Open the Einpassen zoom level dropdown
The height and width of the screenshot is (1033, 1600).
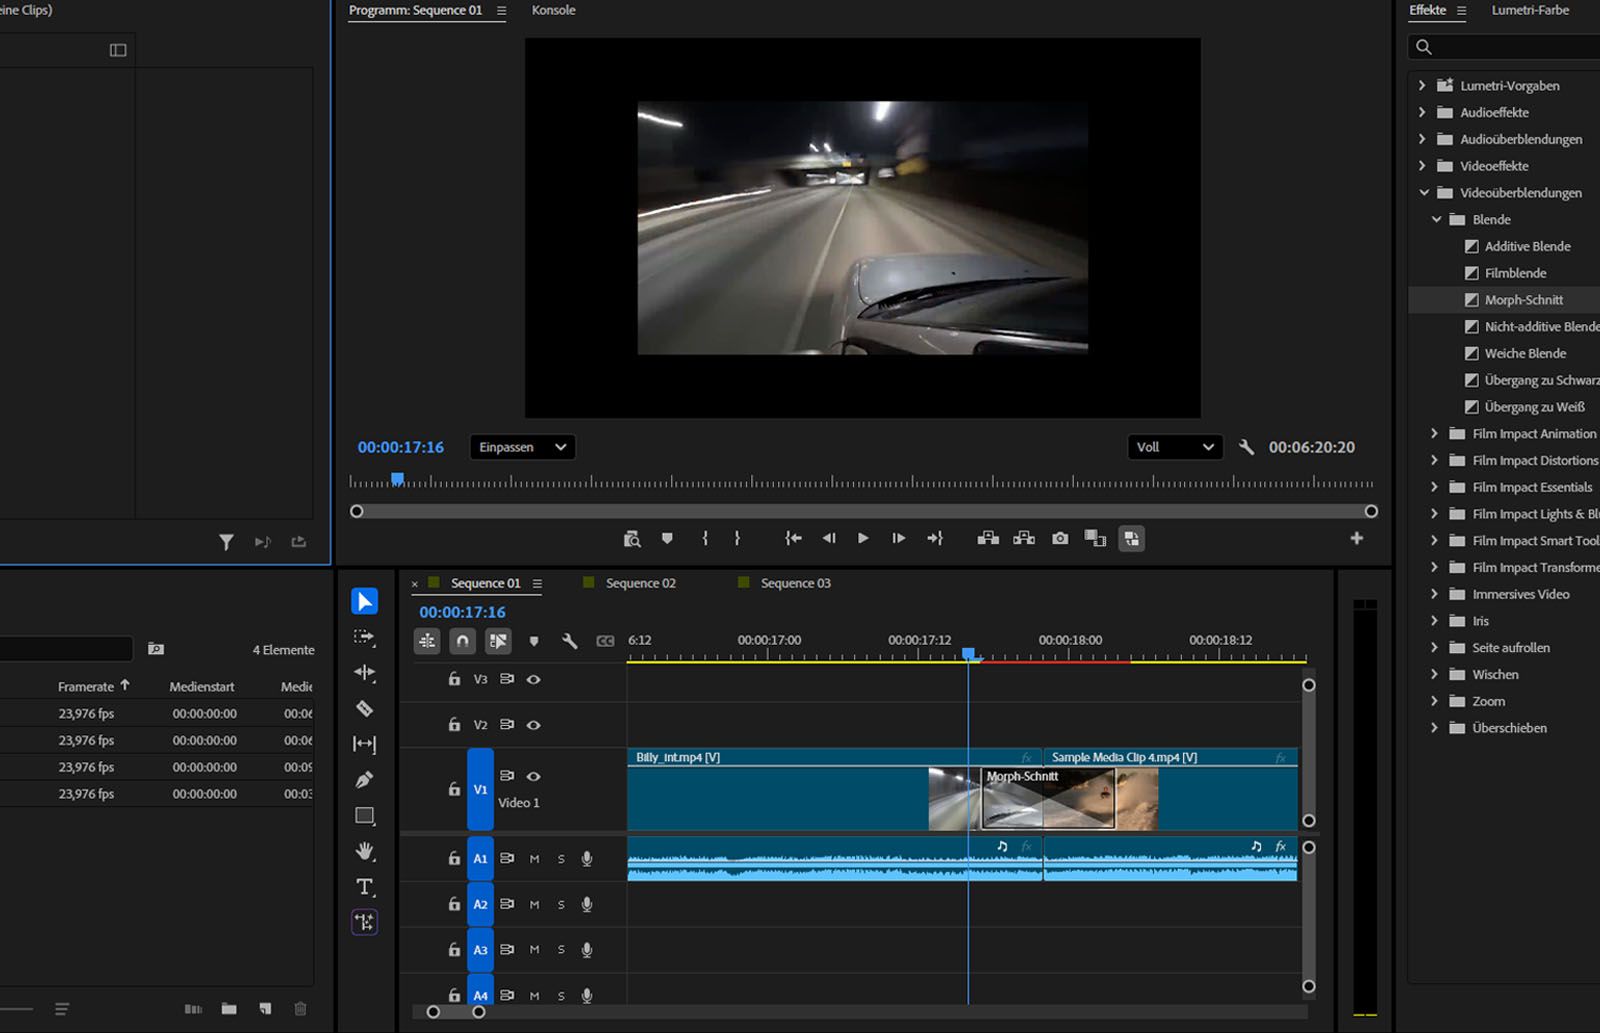coord(522,447)
